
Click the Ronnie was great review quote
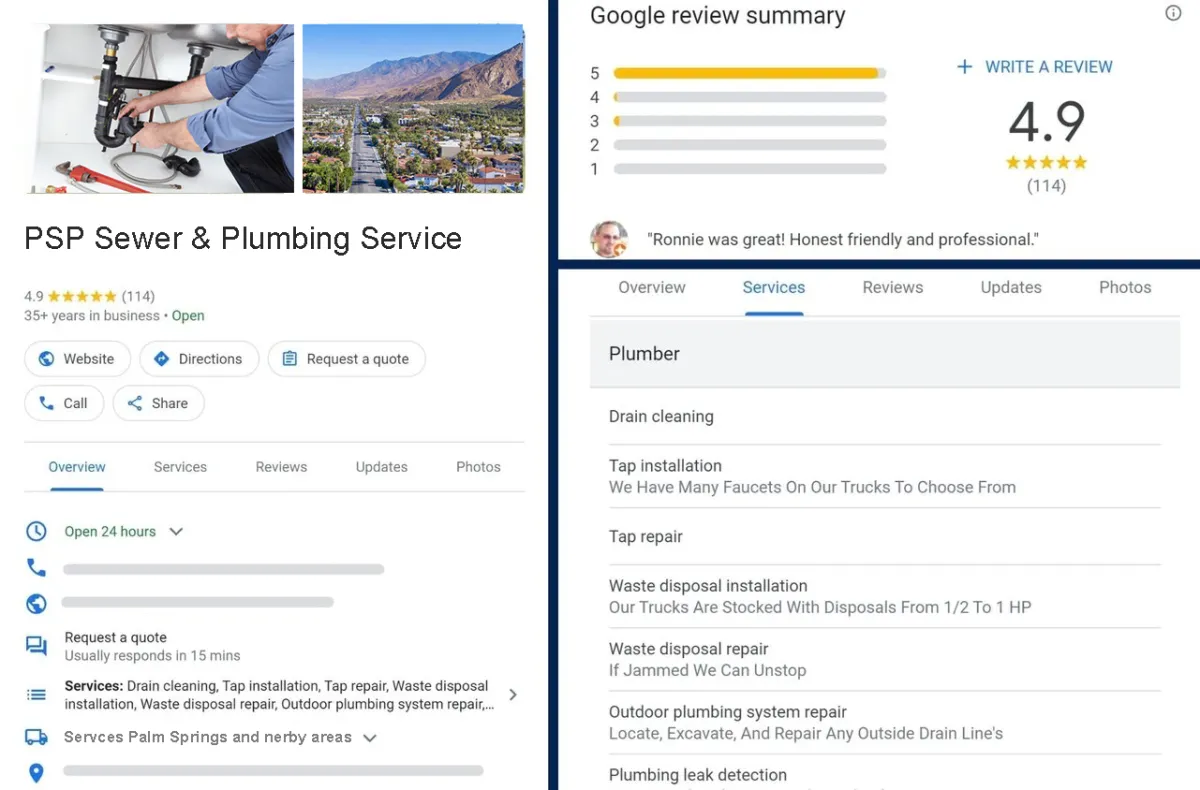(x=843, y=240)
